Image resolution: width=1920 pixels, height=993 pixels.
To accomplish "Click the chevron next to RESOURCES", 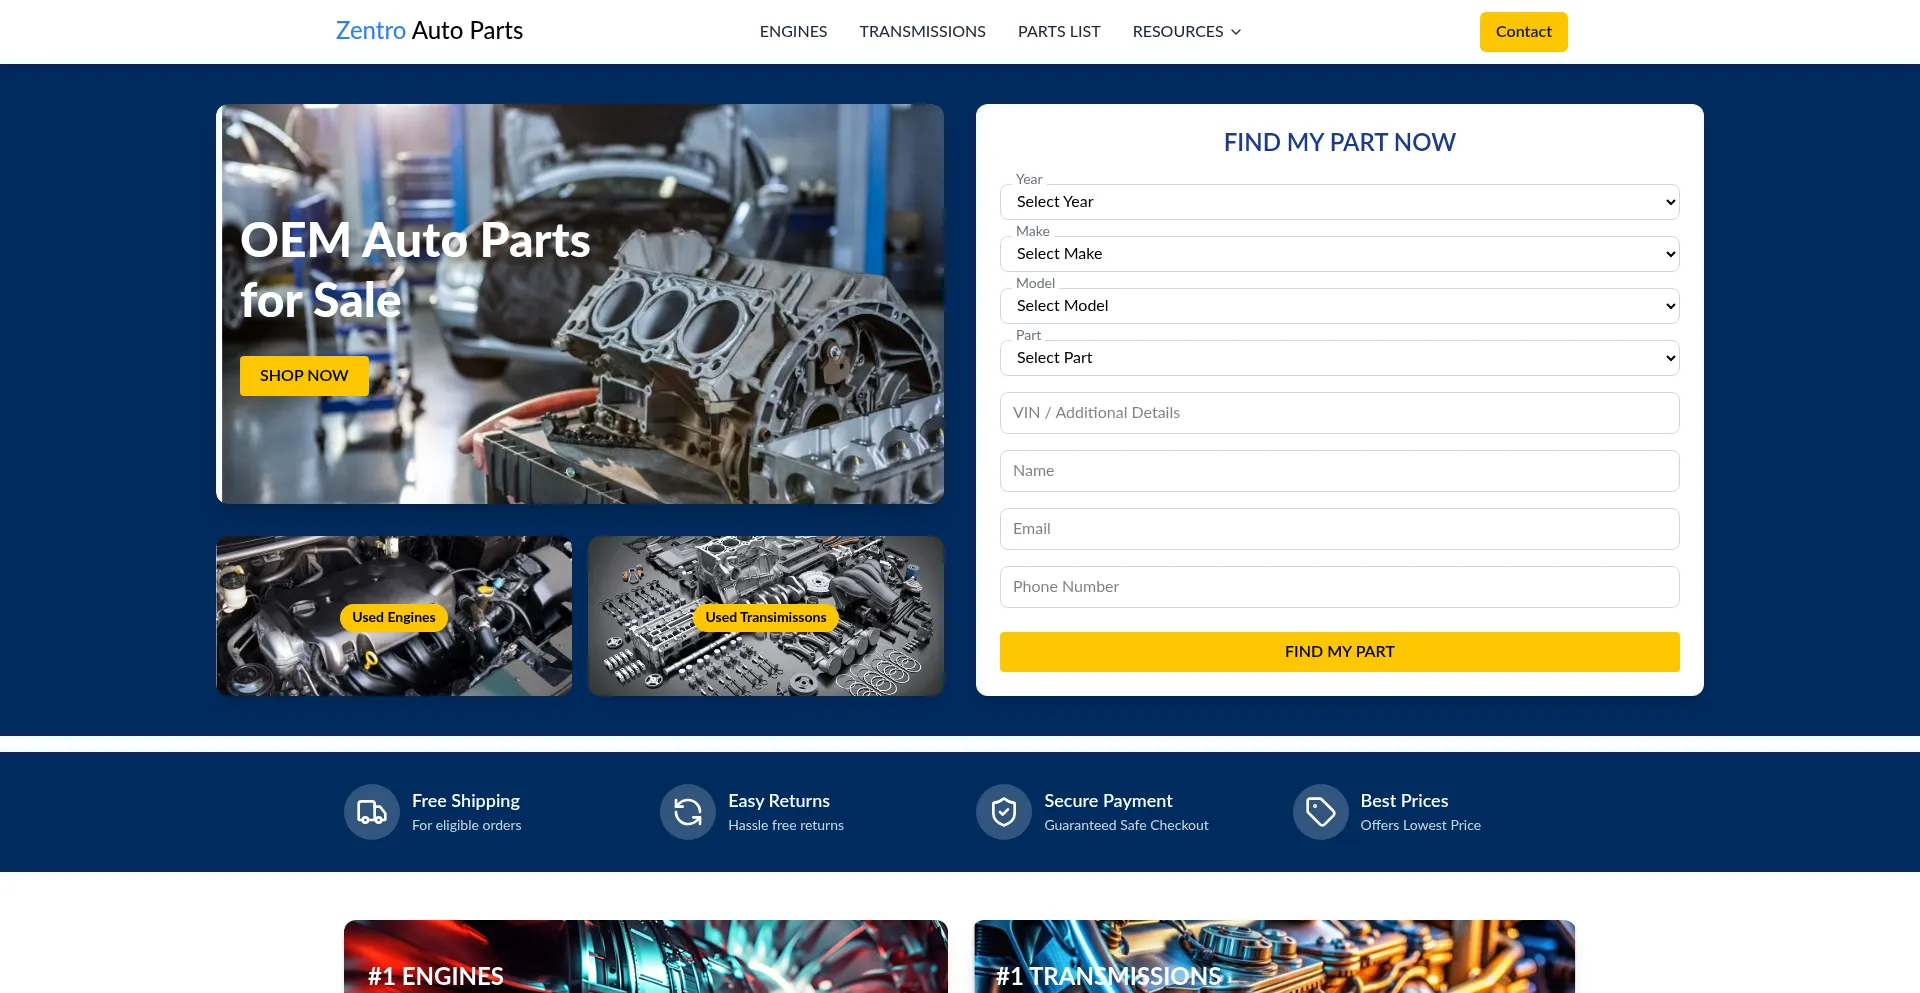I will point(1236,32).
